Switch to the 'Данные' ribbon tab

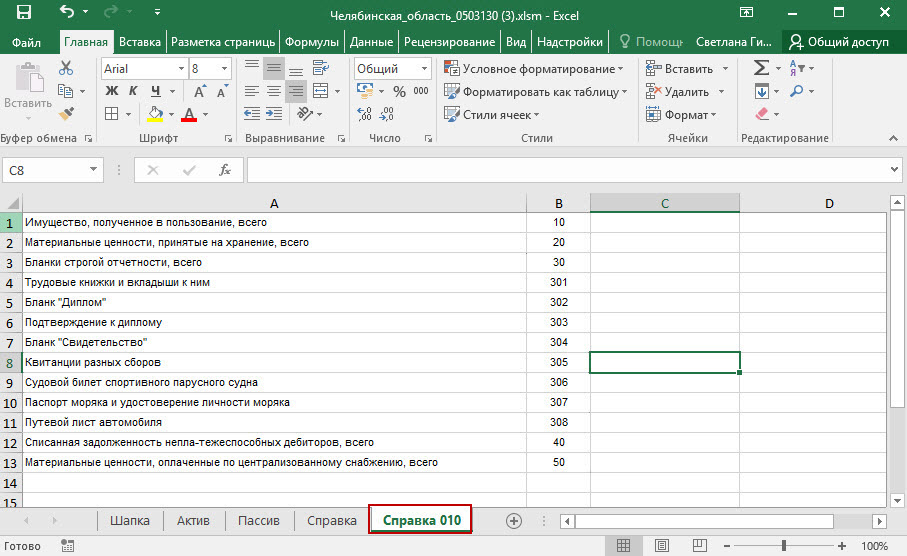click(x=371, y=42)
